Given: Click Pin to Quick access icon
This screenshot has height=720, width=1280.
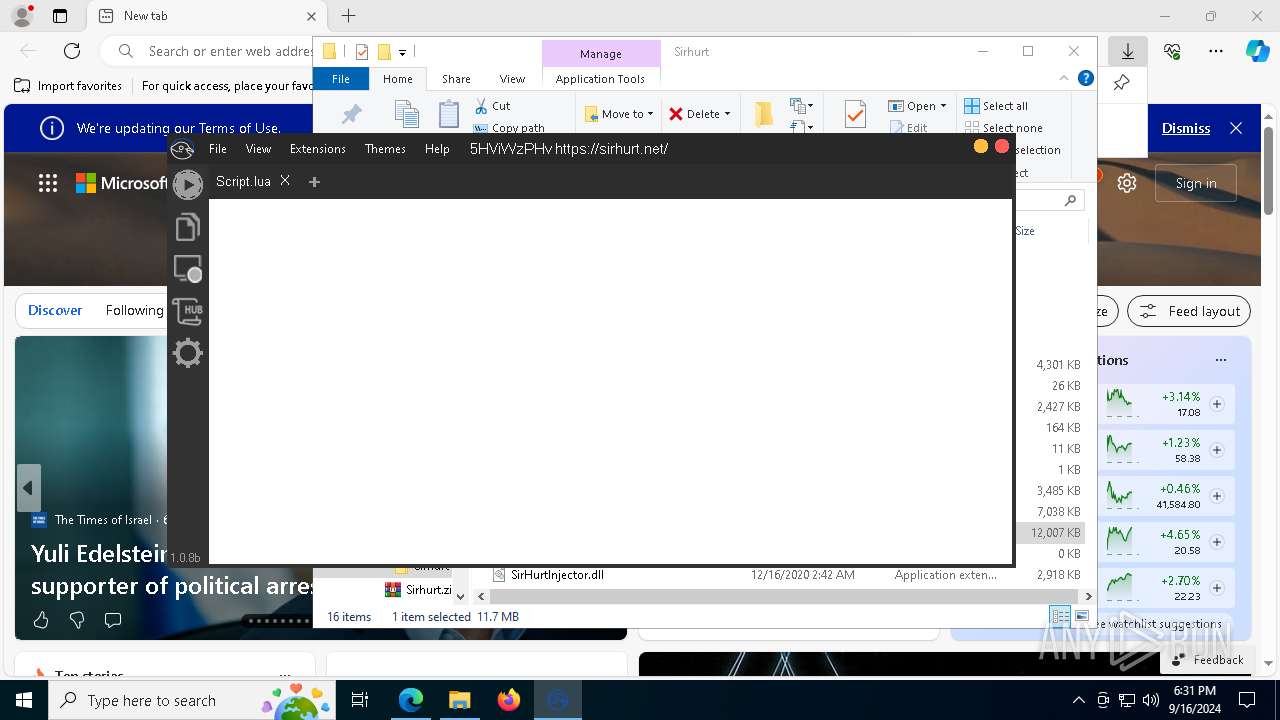Looking at the screenshot, I should [351, 114].
